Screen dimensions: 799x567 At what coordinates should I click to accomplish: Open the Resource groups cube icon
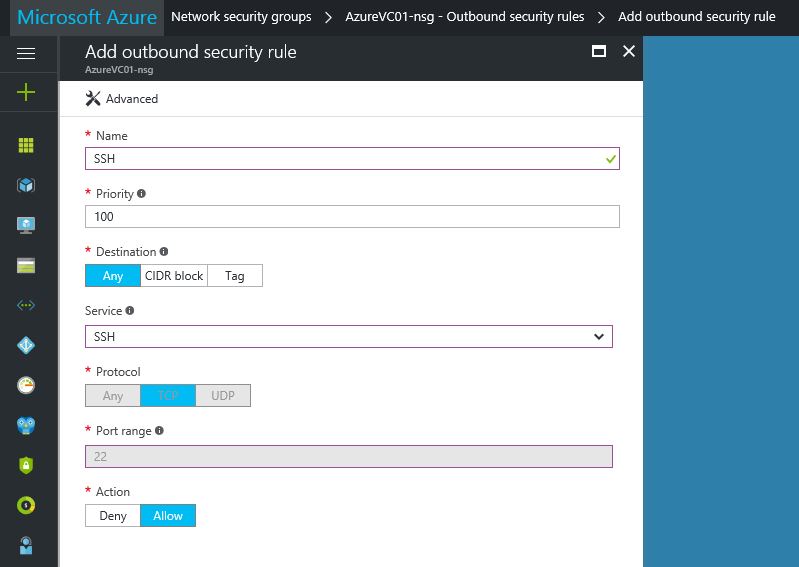click(26, 185)
